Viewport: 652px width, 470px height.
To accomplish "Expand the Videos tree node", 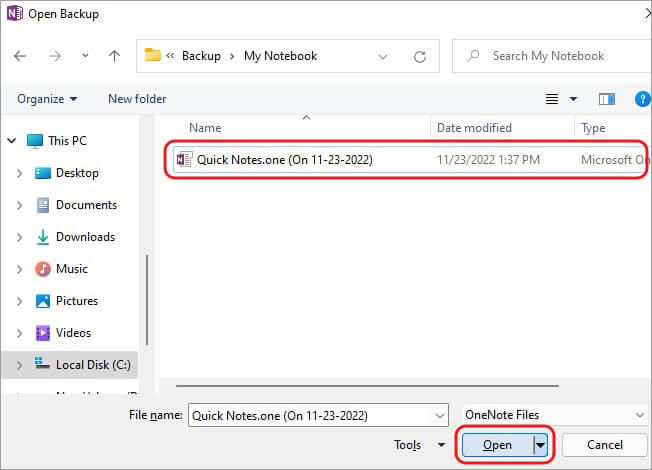I will [19, 333].
